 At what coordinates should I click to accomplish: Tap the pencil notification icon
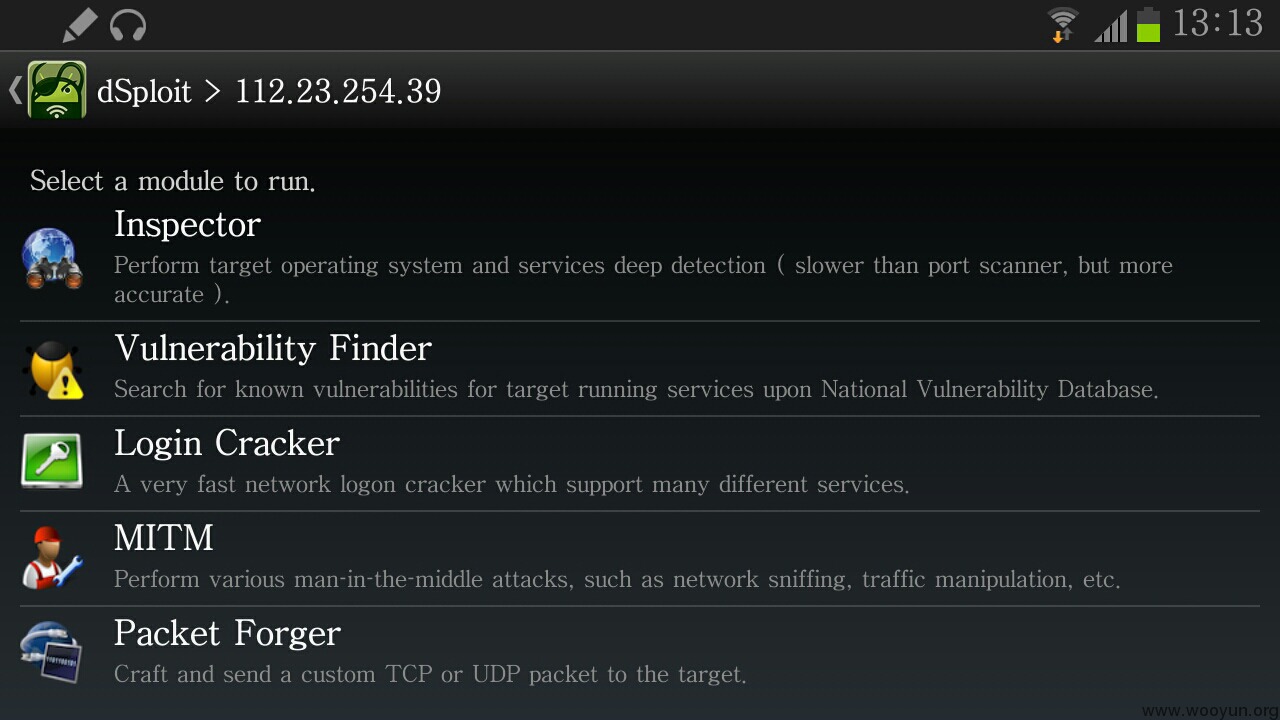pyautogui.click(x=79, y=25)
